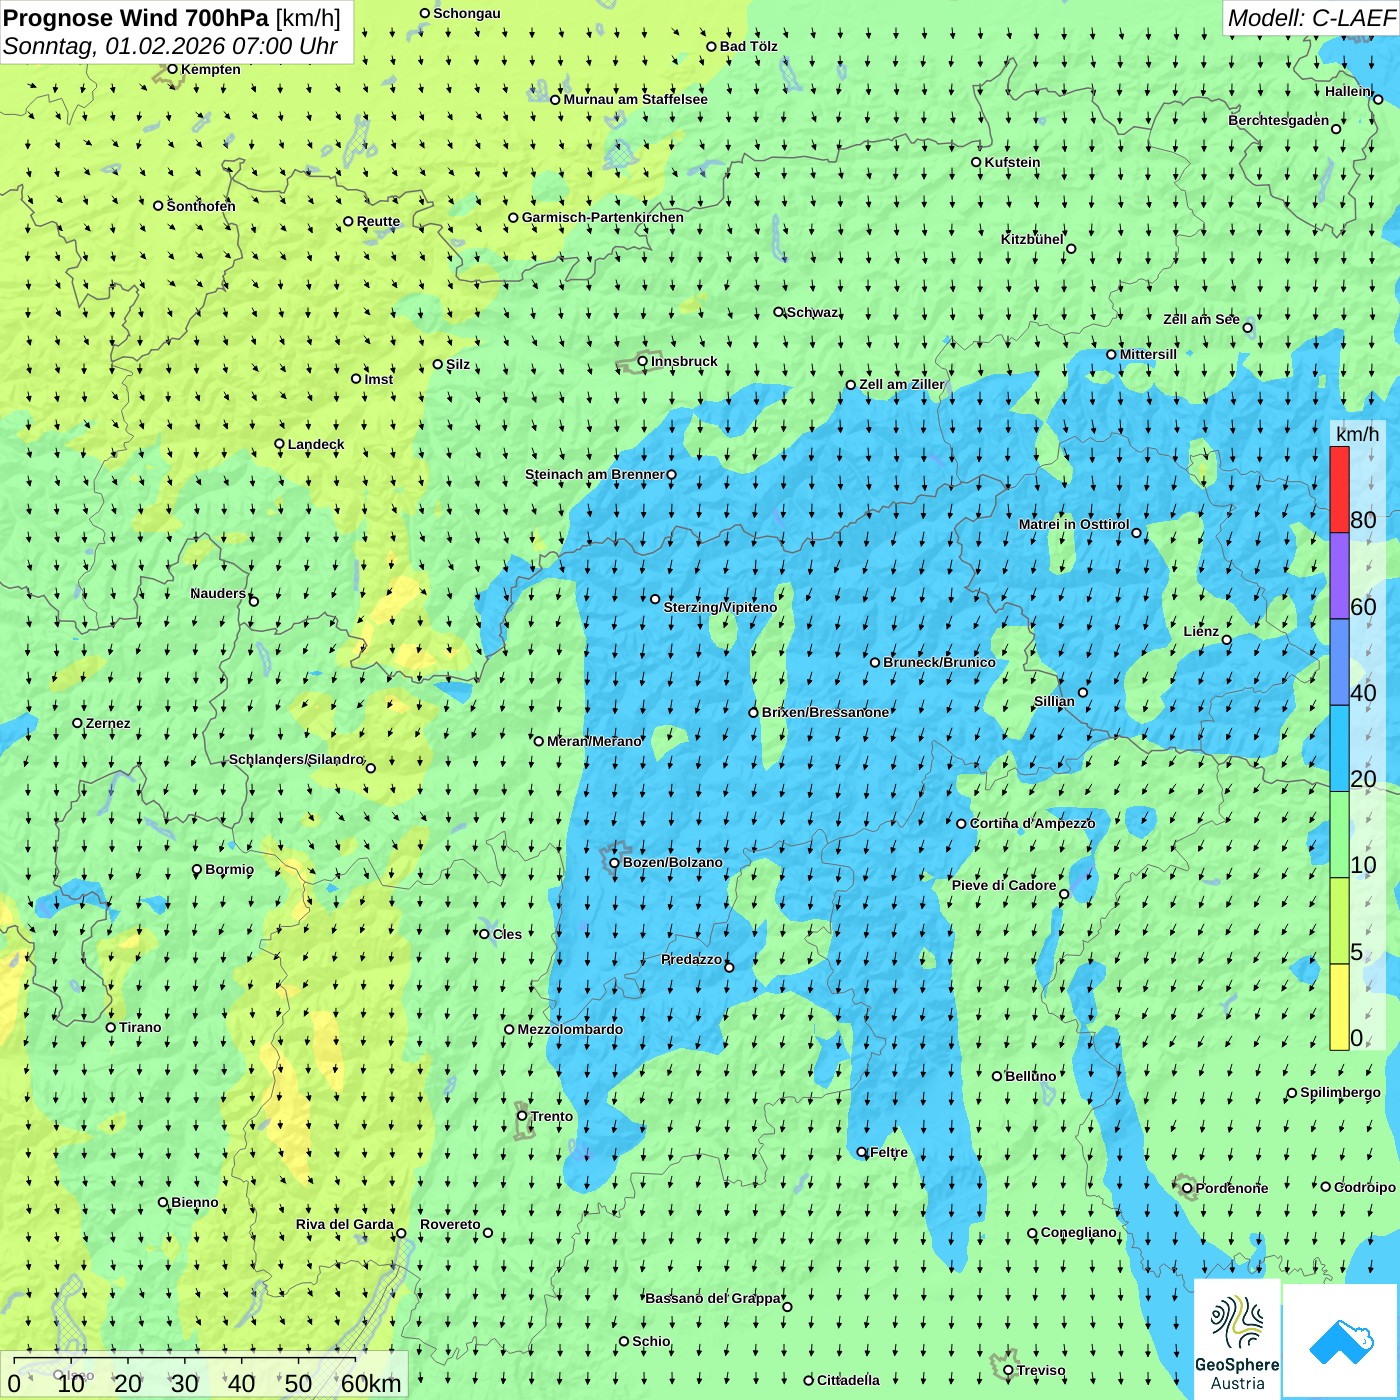1400x1400 pixels.
Task: Click the 'Riva del Garda' label
Action: point(345,1224)
